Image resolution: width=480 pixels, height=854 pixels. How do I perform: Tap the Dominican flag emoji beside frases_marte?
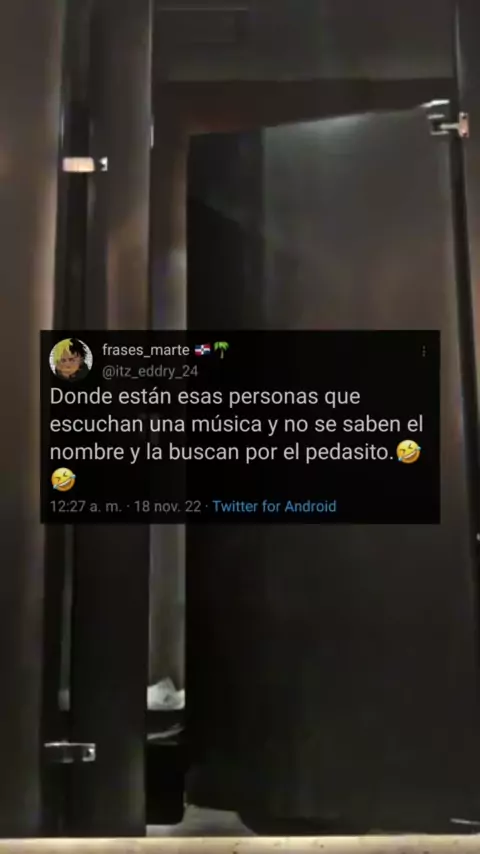[x=202, y=350]
